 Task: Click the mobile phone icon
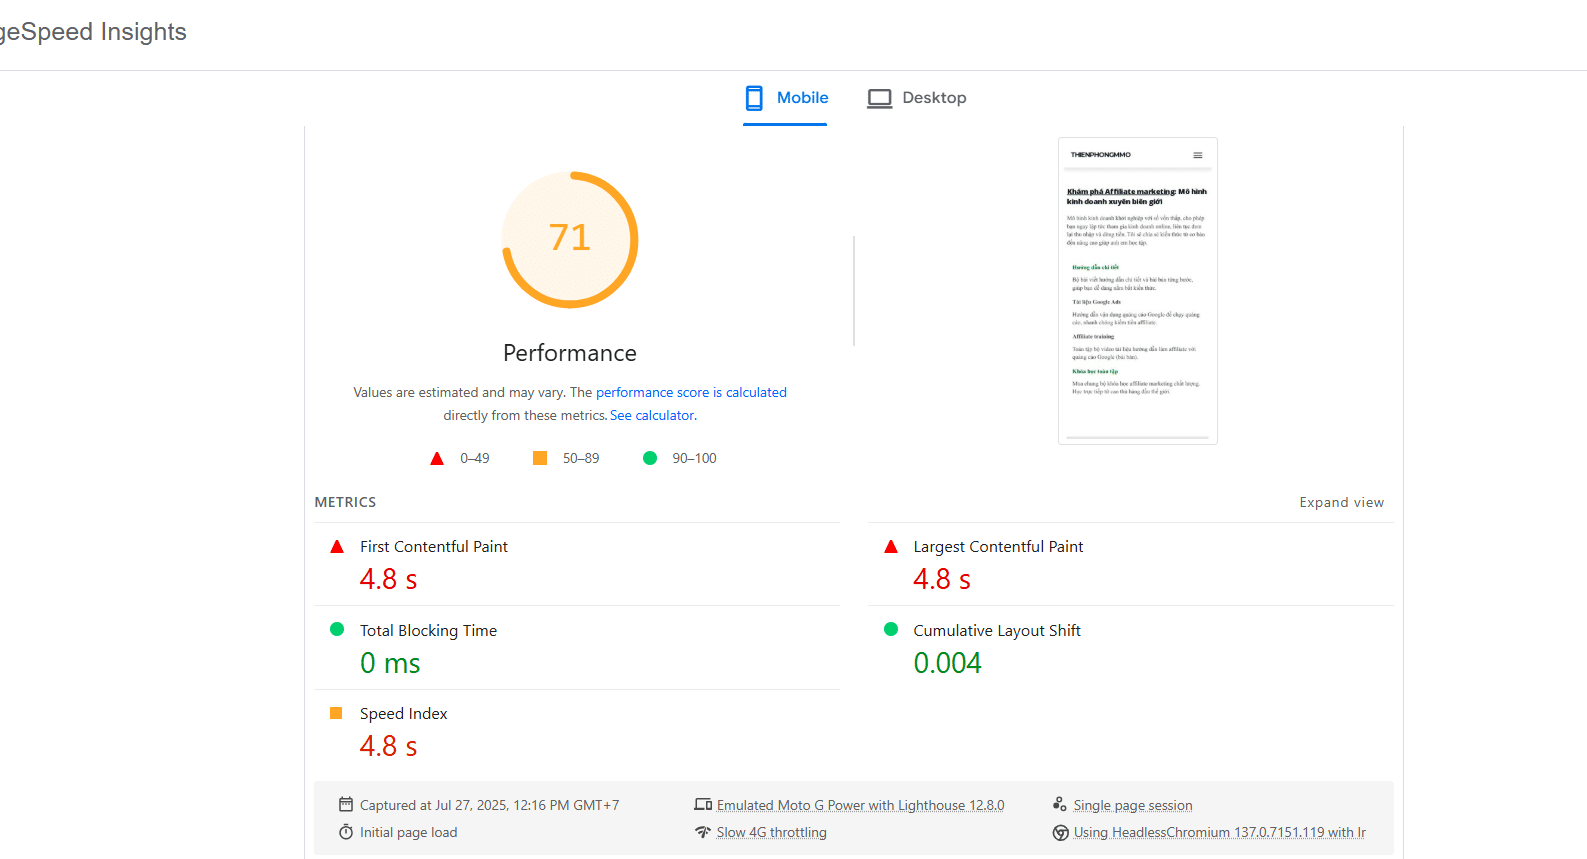coord(754,98)
